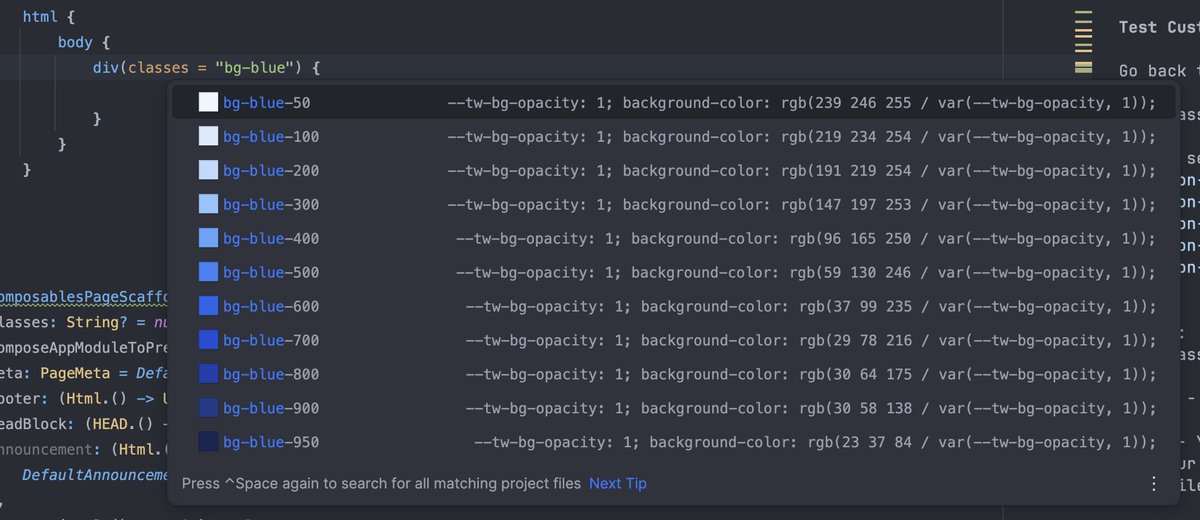Click the rgb(239 246 255) CSS description
The height and width of the screenshot is (520, 1200).
pos(801,102)
